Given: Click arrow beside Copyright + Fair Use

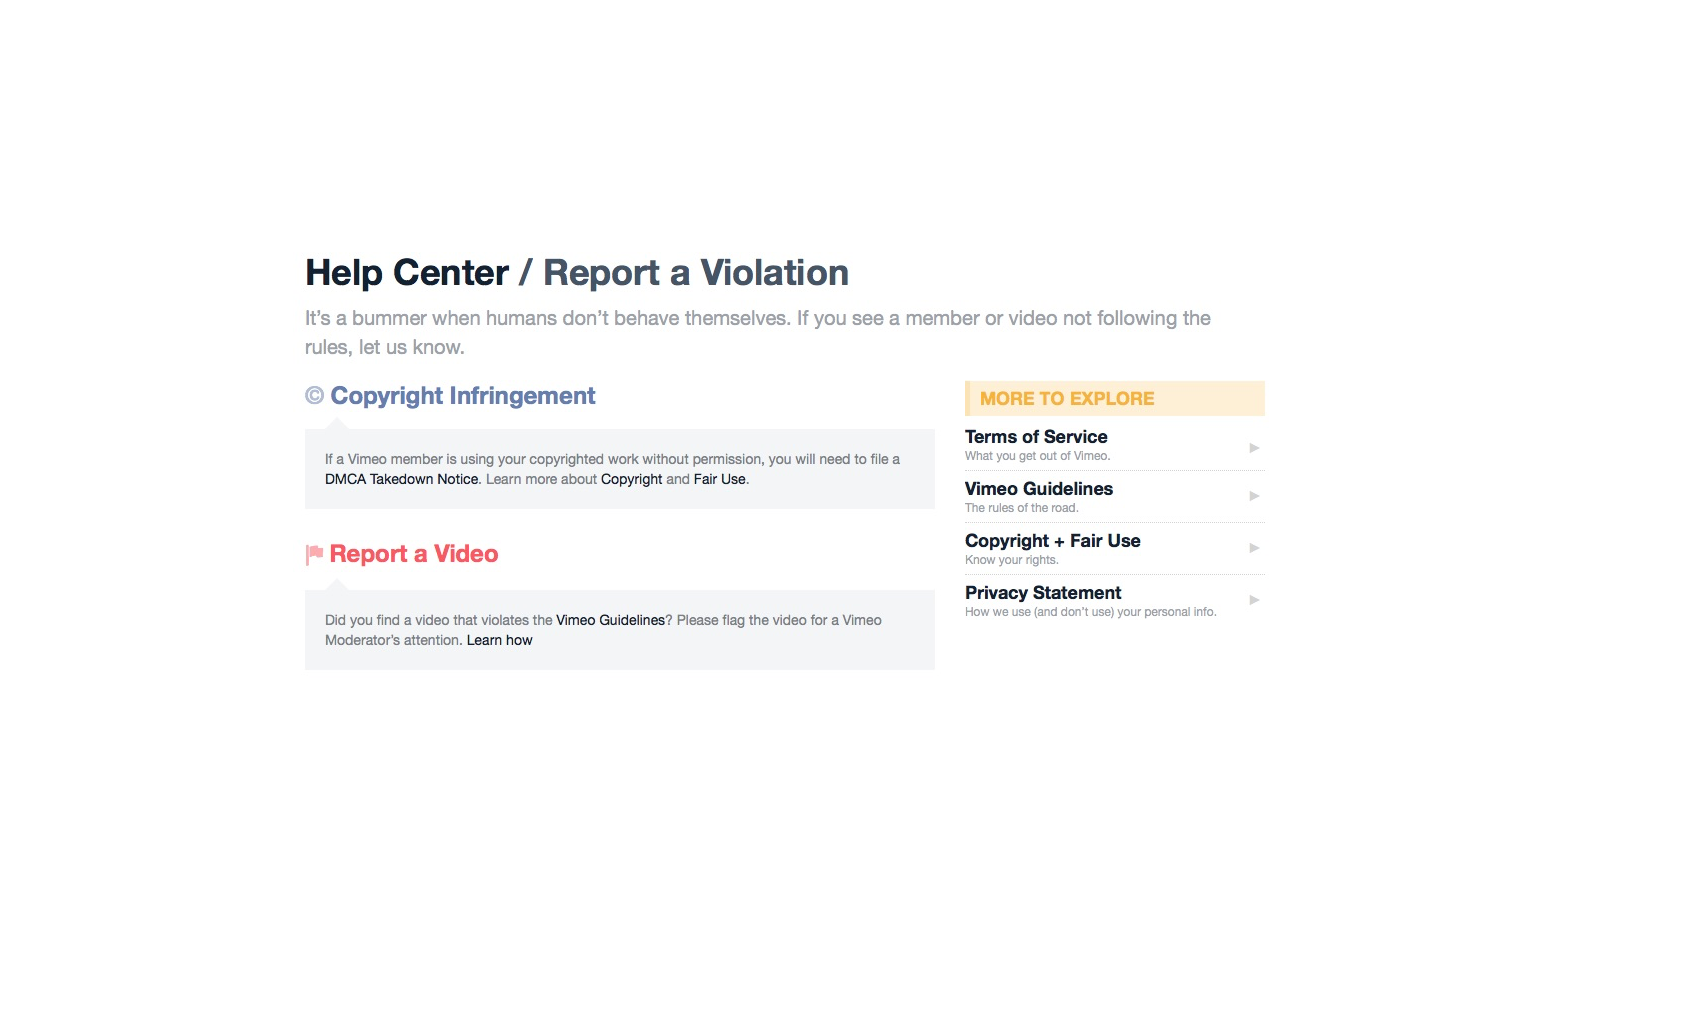Looking at the screenshot, I should [1254, 548].
